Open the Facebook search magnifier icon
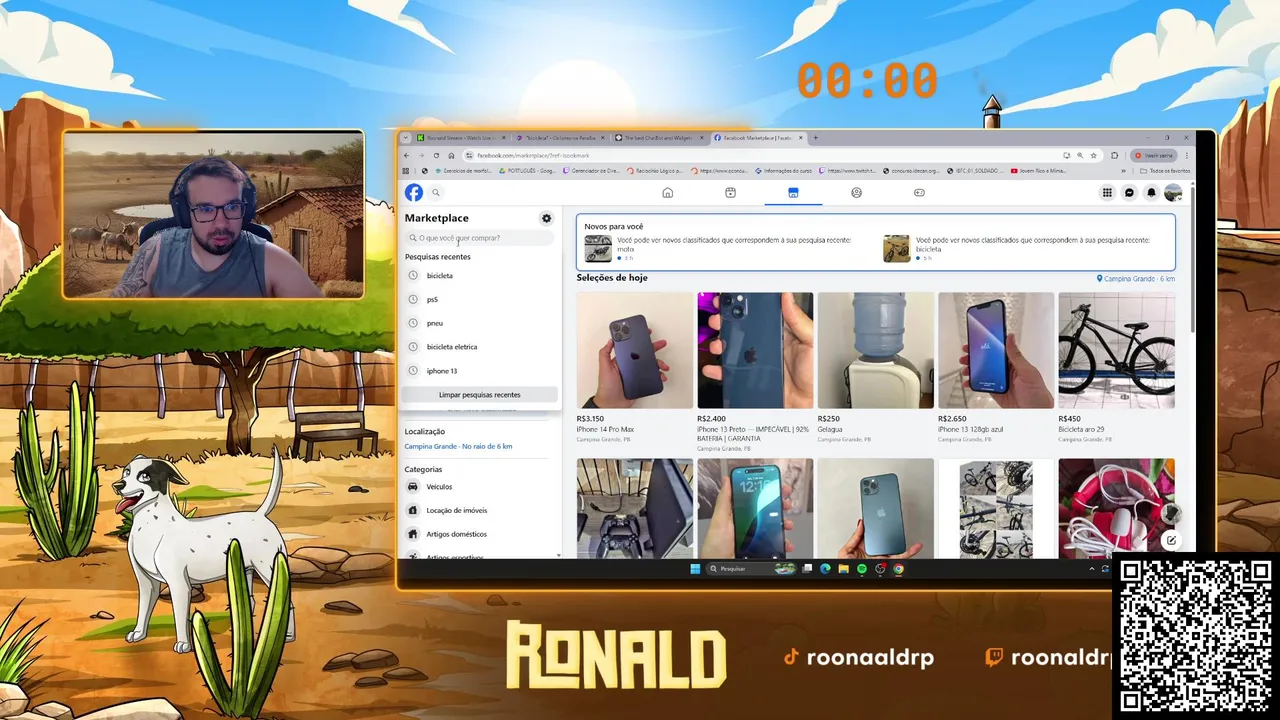 pos(436,193)
